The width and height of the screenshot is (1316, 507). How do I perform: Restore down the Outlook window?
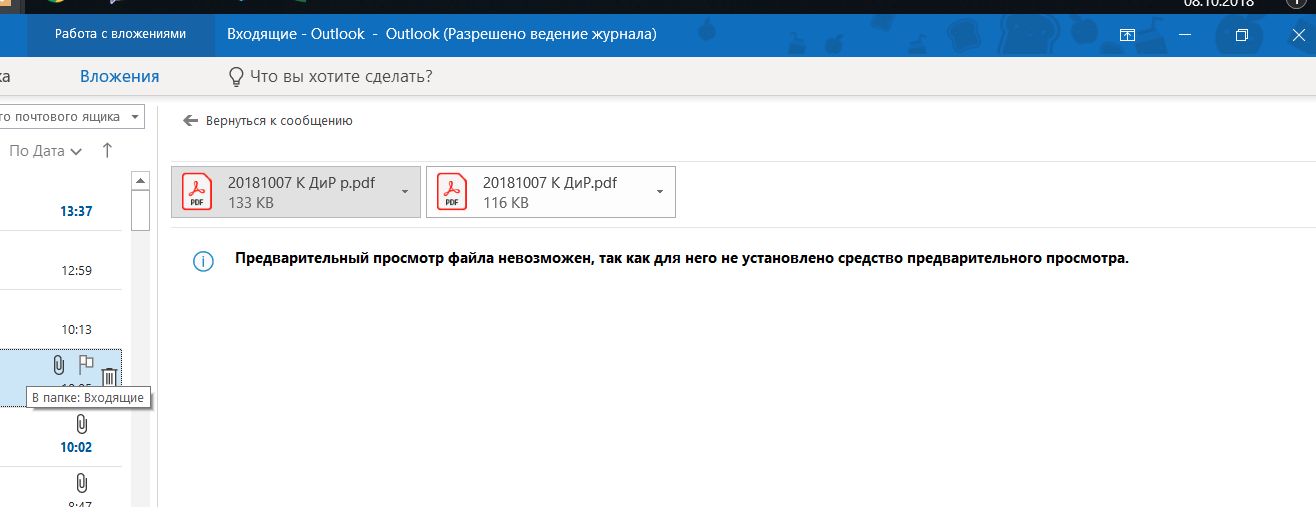coord(1242,35)
